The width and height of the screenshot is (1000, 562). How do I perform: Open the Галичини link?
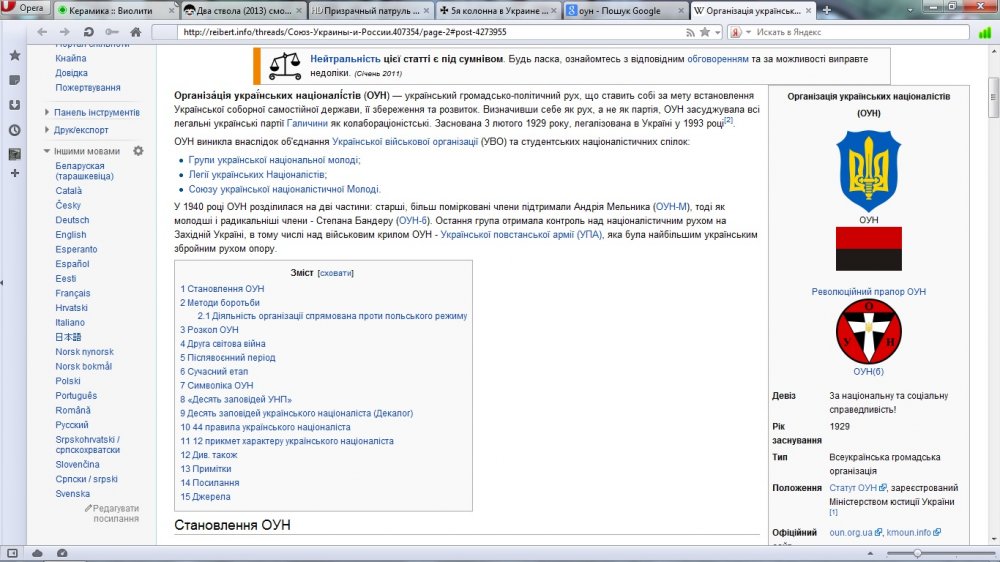click(x=307, y=124)
